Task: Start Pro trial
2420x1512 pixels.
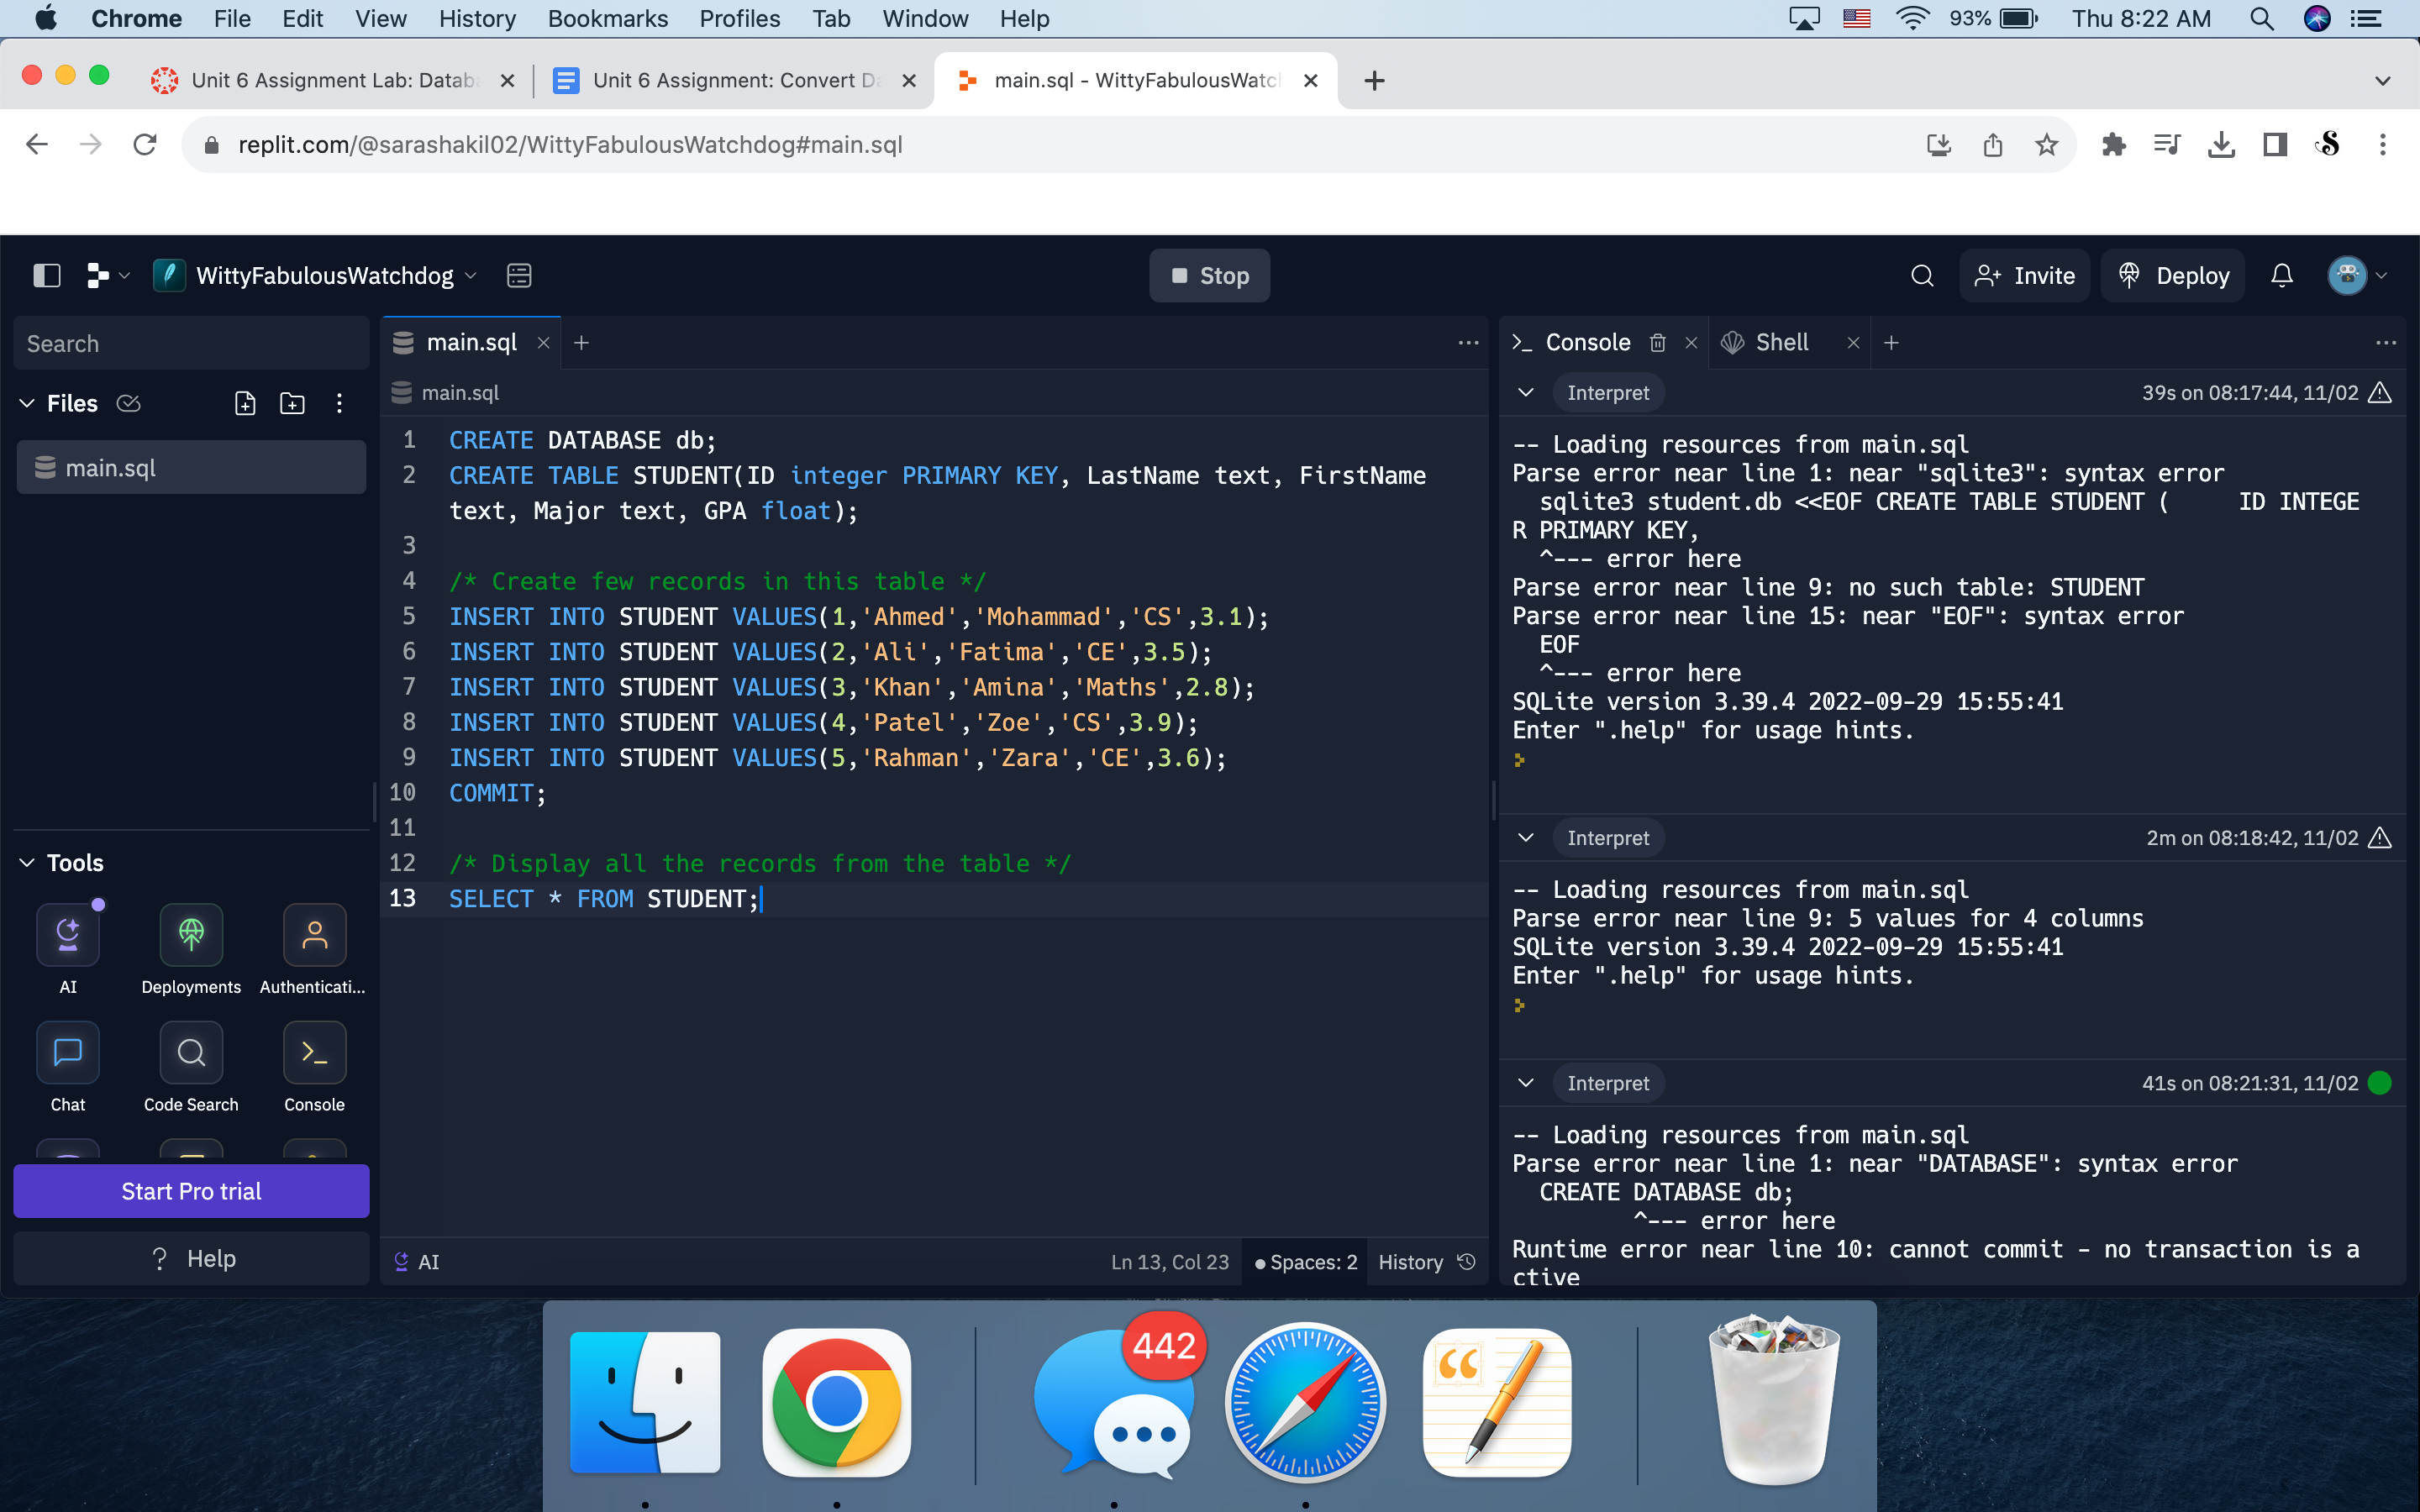Action: point(191,1191)
